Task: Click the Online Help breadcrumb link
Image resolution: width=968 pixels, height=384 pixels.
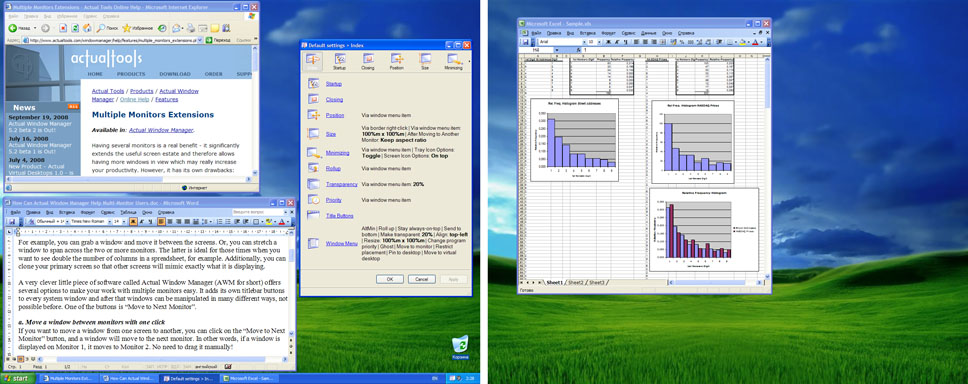Action: click(134, 99)
